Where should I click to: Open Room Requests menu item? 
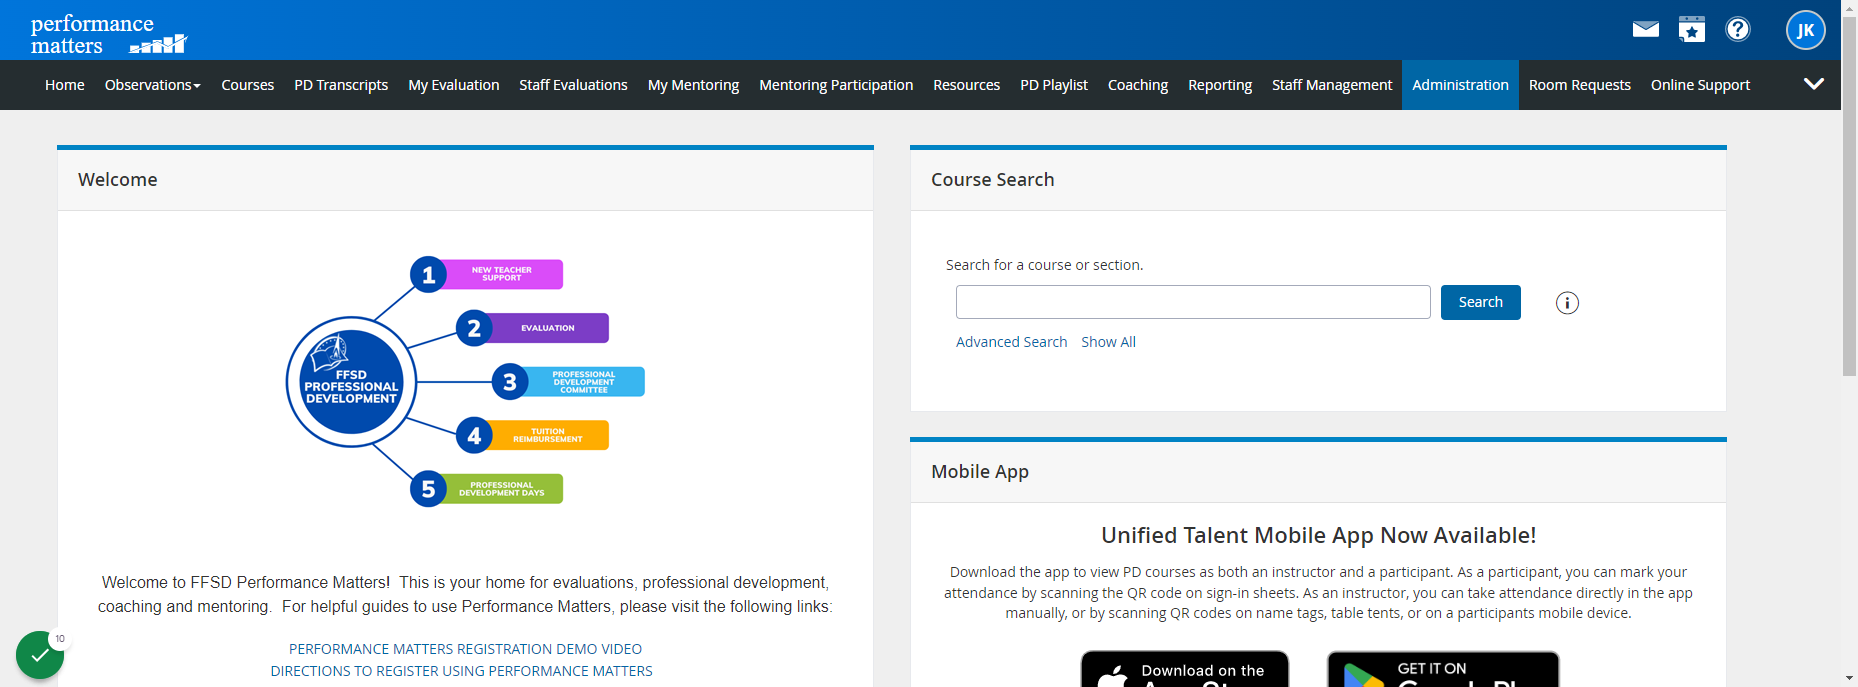tap(1580, 85)
